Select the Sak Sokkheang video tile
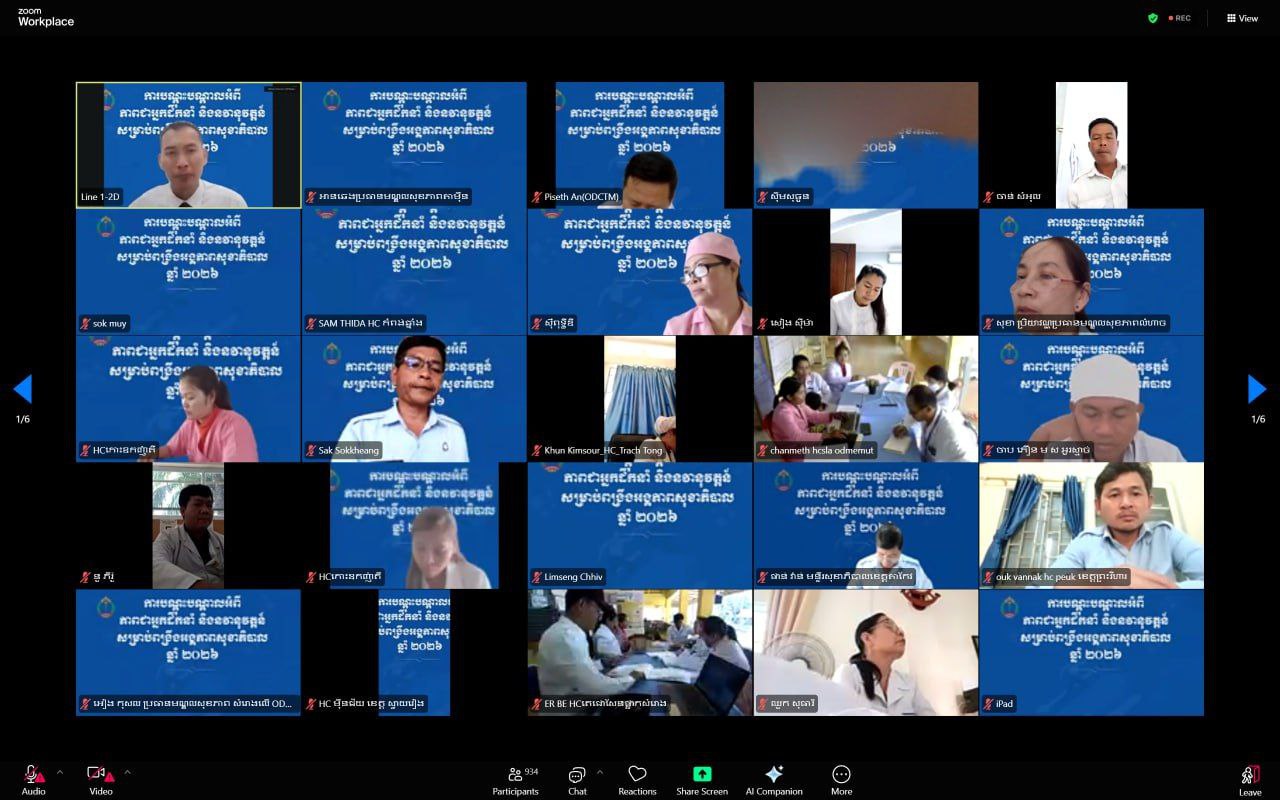 click(414, 398)
